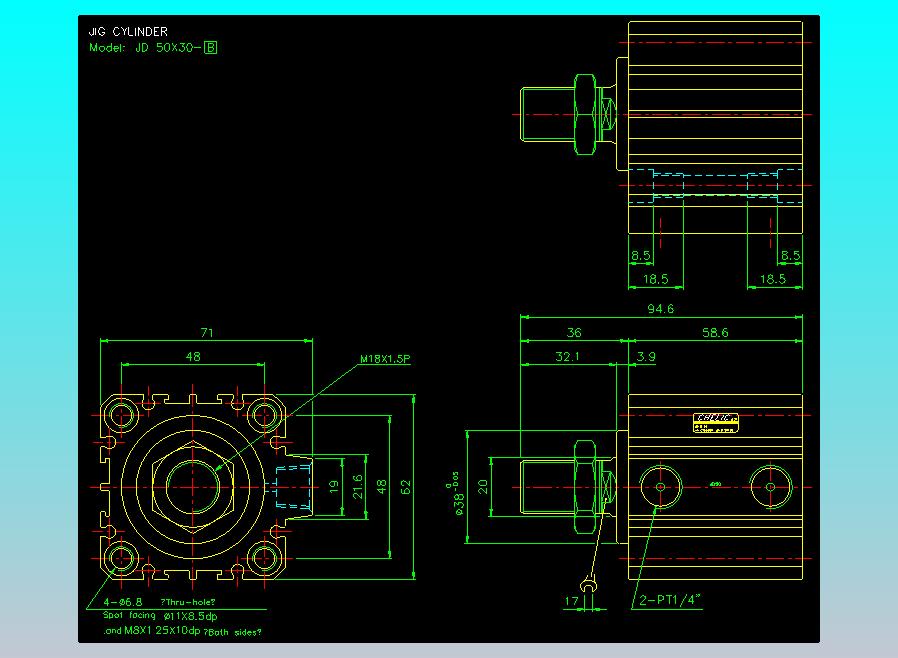
Task: Select the M8X1.25X10dp thread note
Action: (162, 631)
